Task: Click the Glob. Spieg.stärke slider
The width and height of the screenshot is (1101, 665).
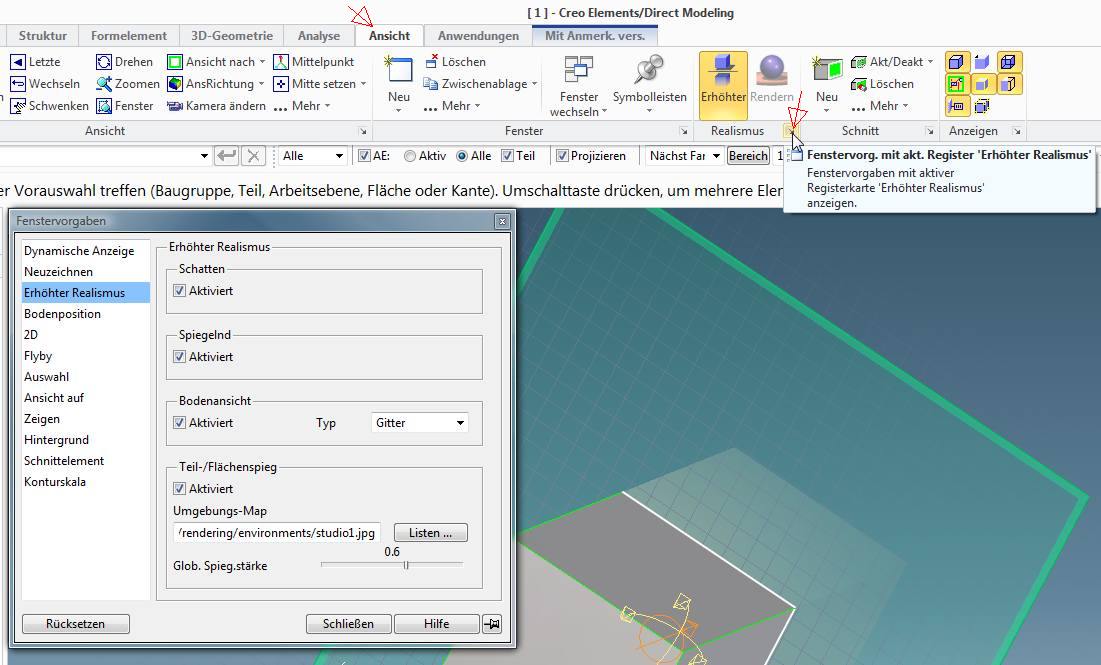Action: pos(392,564)
